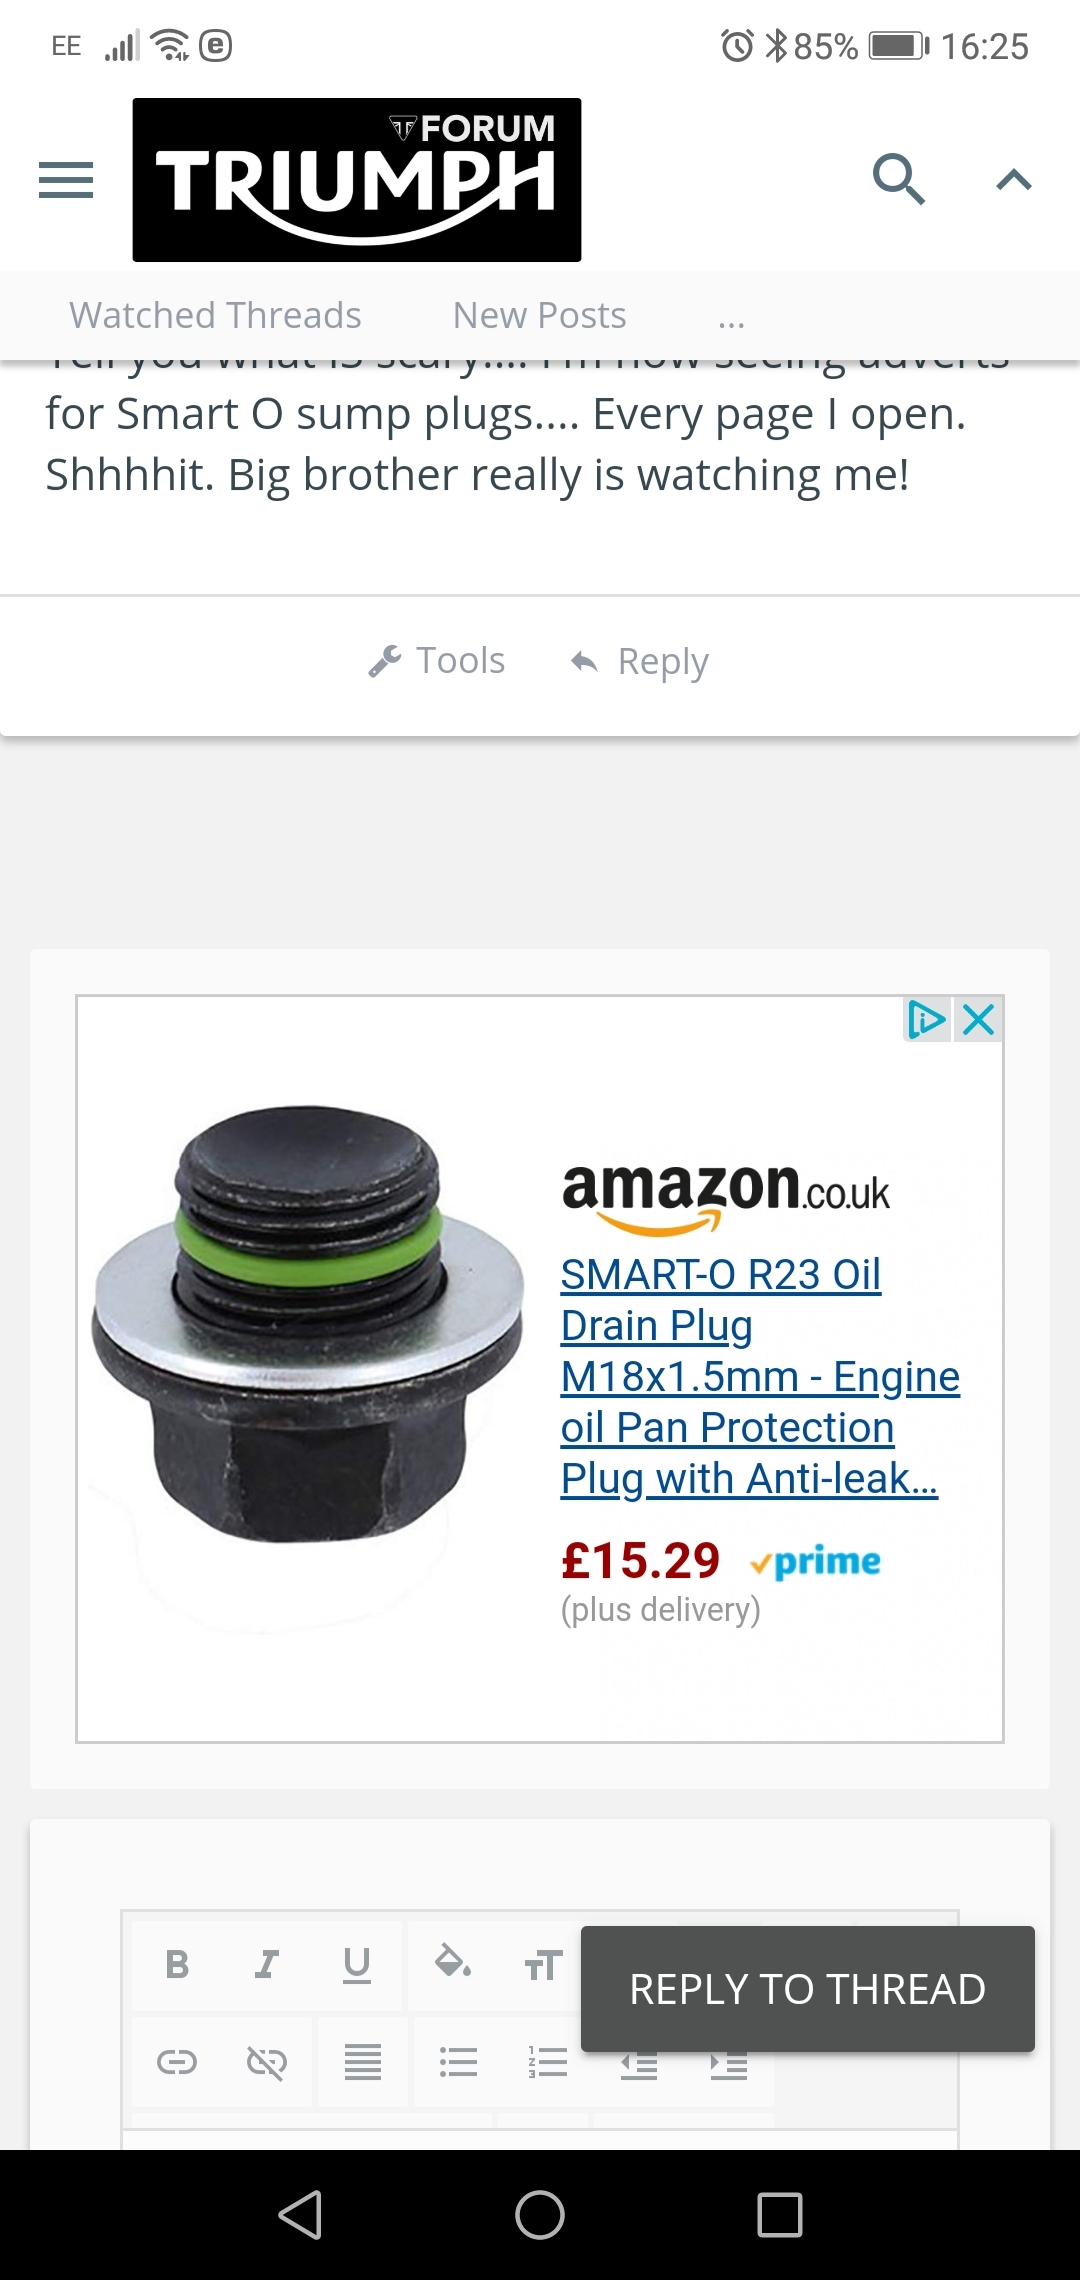Open the text alignment options
1080x2280 pixels.
[363, 2062]
